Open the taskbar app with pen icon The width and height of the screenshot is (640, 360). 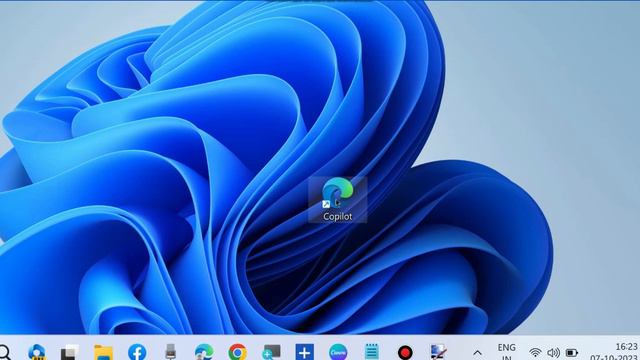pyautogui.click(x=438, y=352)
